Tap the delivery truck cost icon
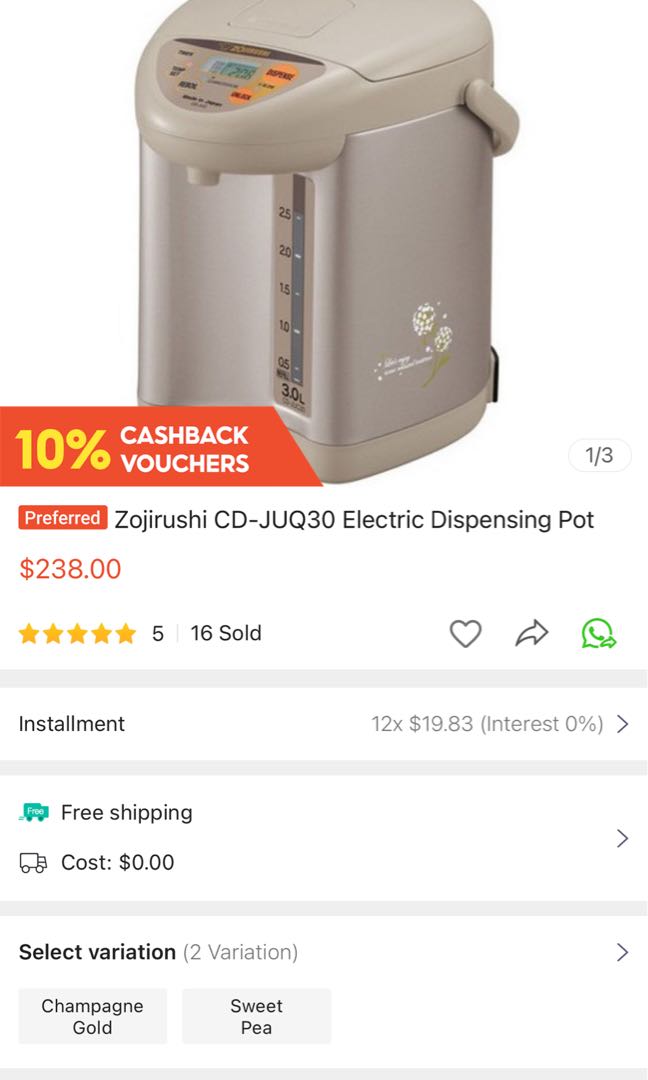 34,862
